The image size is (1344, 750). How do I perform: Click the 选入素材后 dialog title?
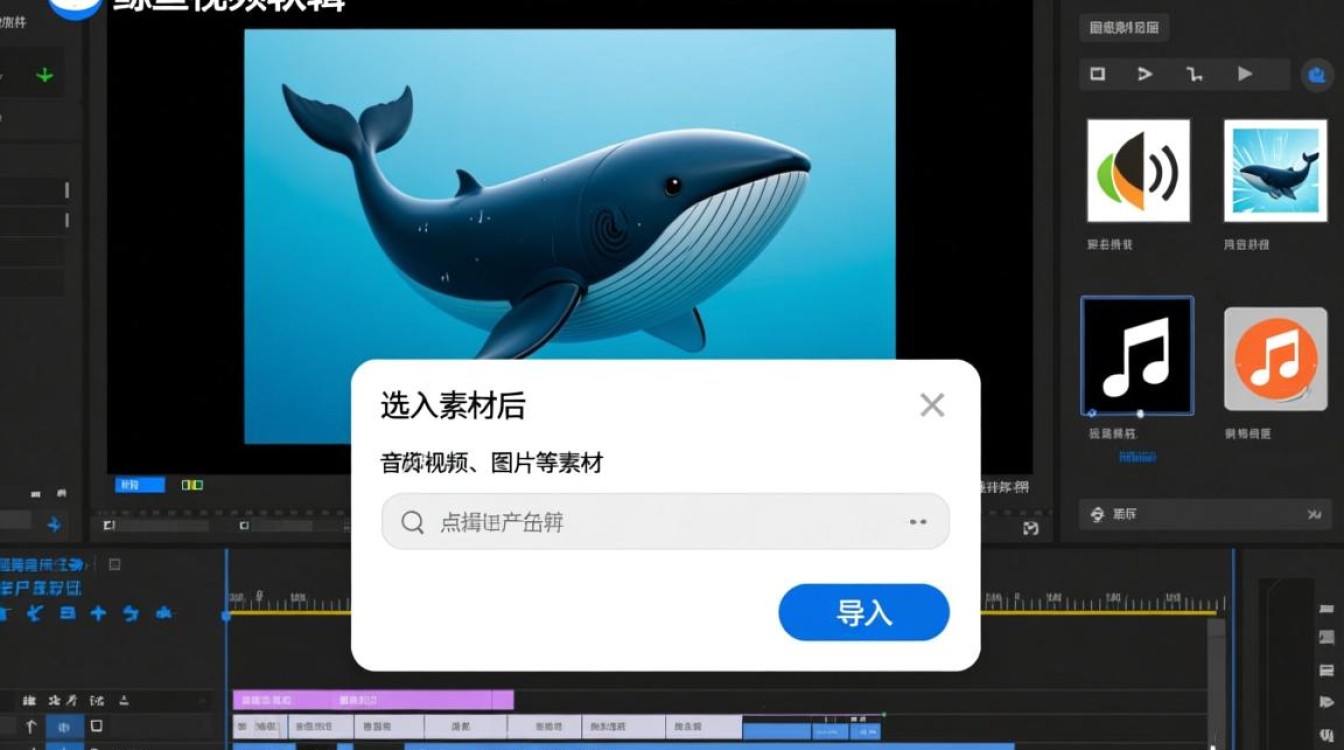coord(453,406)
